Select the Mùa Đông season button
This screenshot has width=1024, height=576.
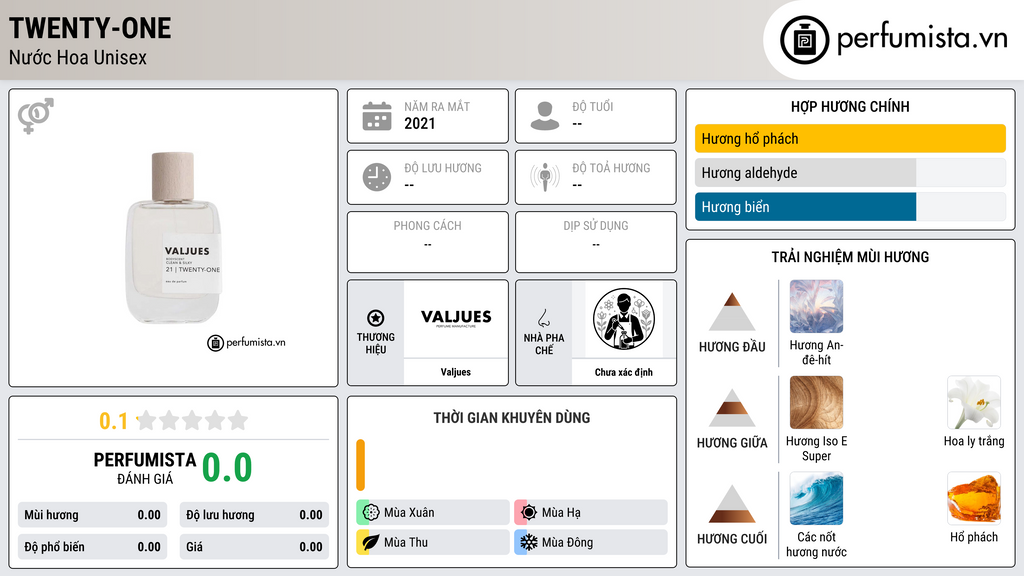pos(591,542)
